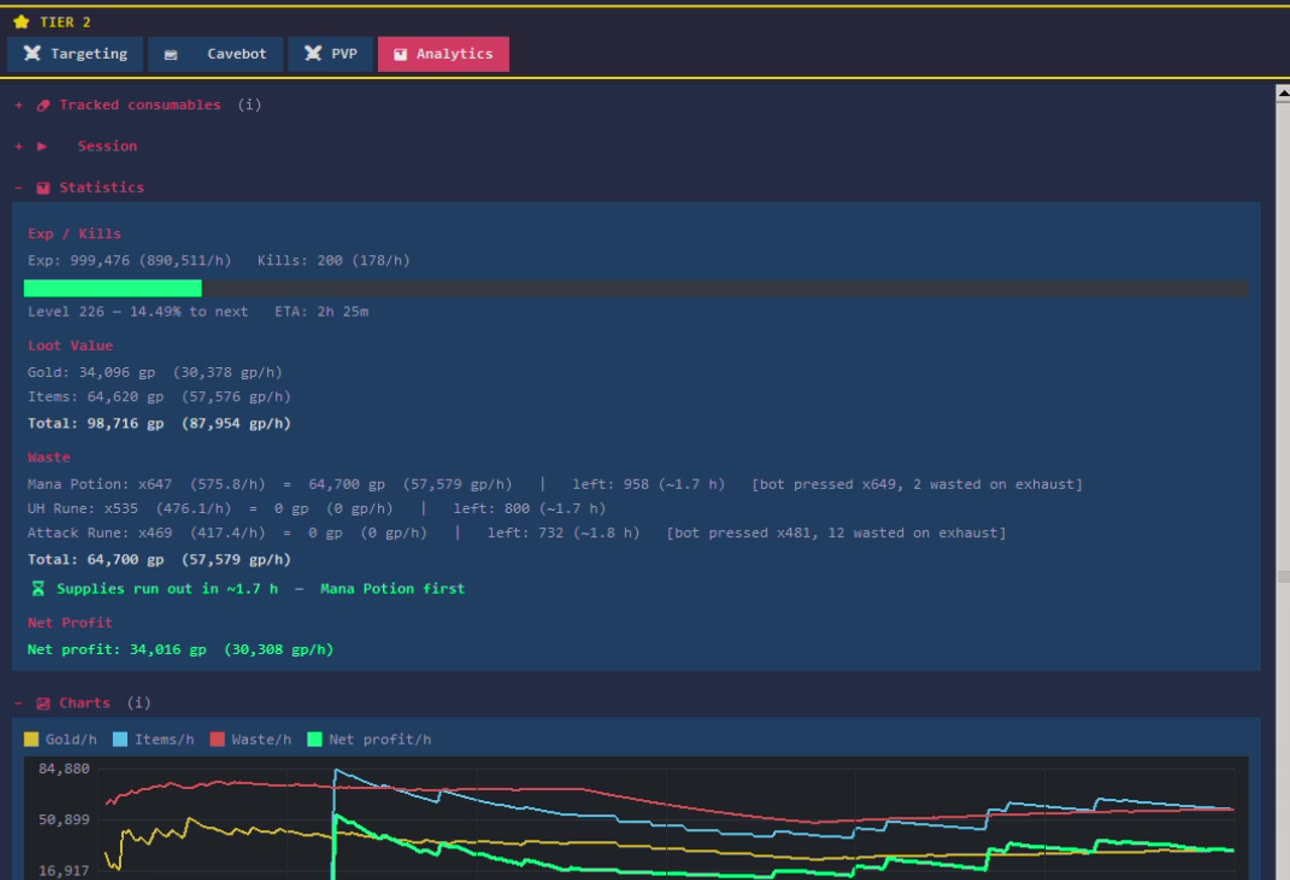Collapse the Statistics section minus sign
The width and height of the screenshot is (1290, 880).
pos(19,187)
